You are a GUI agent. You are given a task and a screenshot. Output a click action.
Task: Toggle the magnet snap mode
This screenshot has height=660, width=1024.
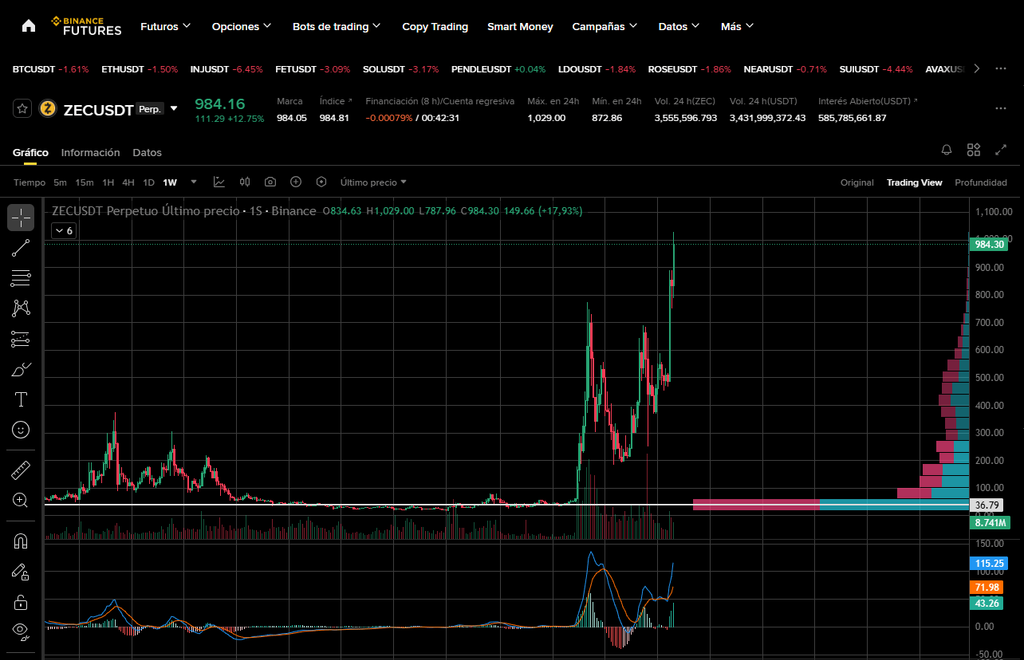click(21, 541)
